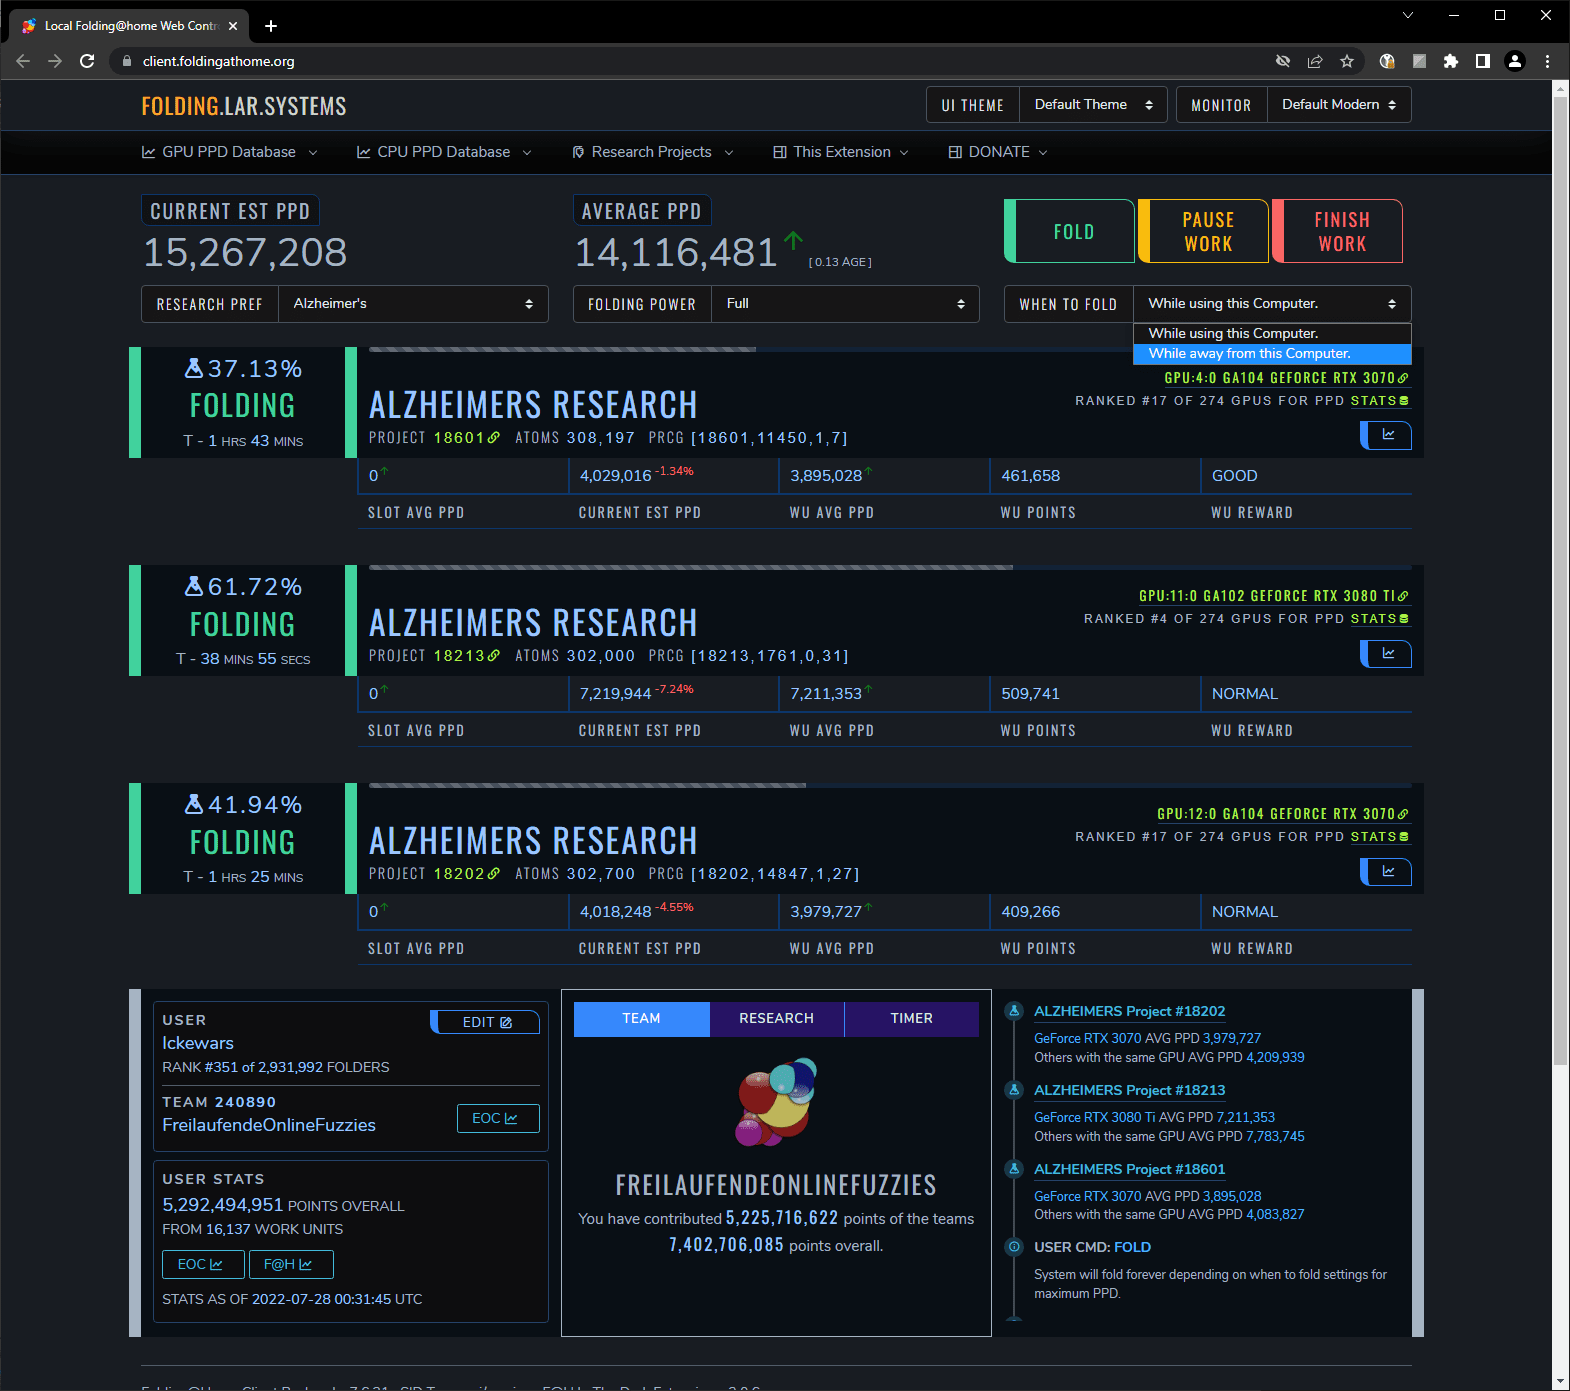Viewport: 1570px width, 1391px height.
Task: Expand GPU PPD Database menu
Action: pos(230,152)
